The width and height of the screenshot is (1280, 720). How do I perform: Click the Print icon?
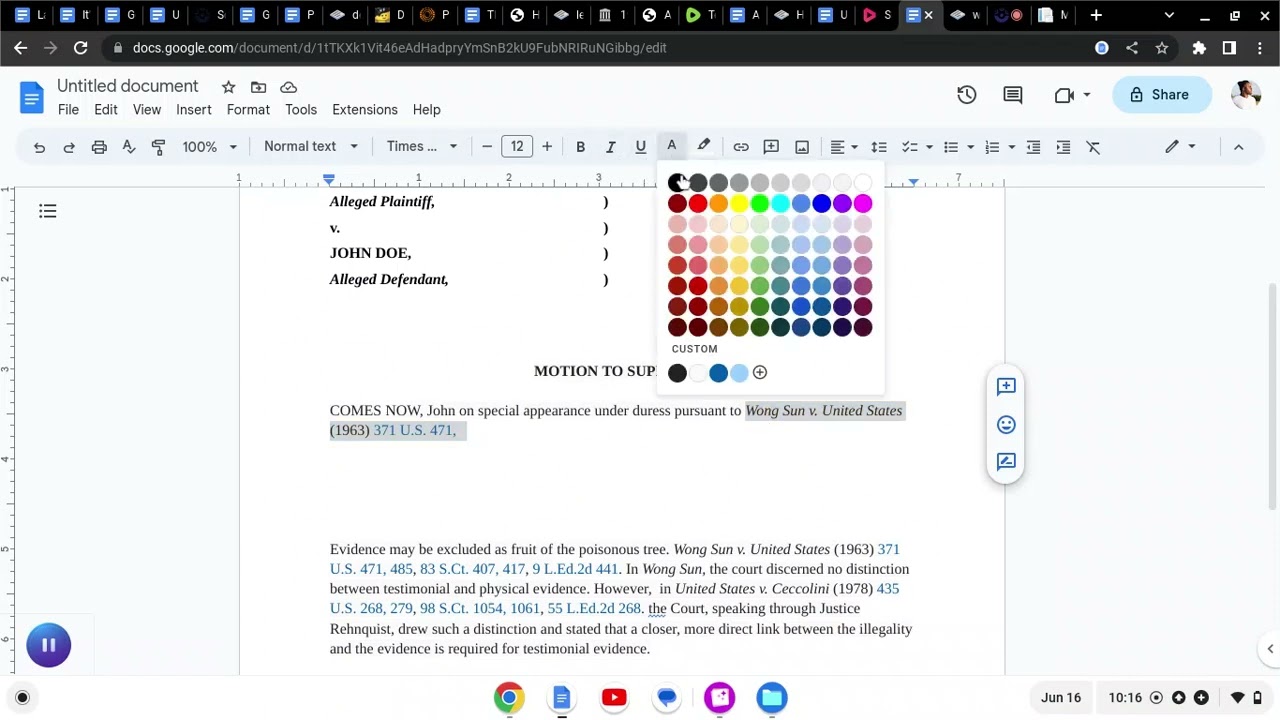coord(99,147)
